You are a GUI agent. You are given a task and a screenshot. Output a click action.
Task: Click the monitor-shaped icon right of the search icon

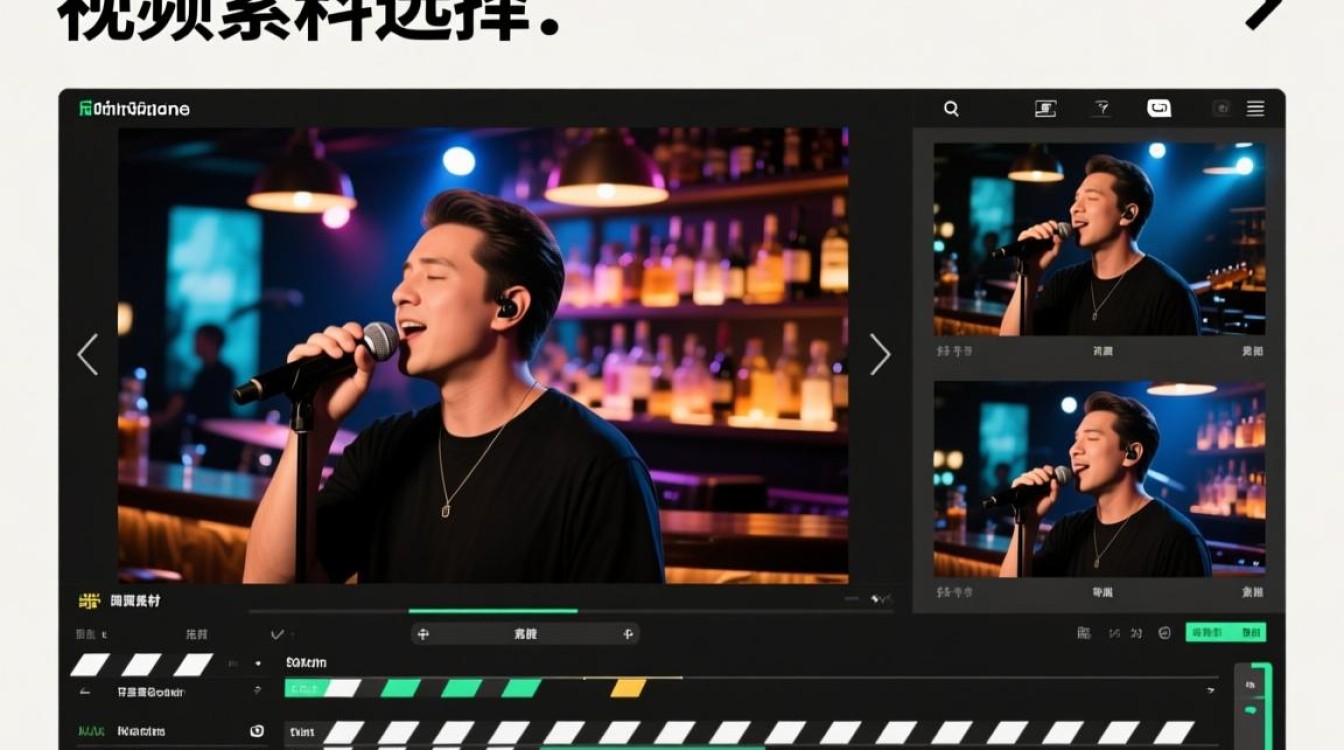tap(1045, 109)
